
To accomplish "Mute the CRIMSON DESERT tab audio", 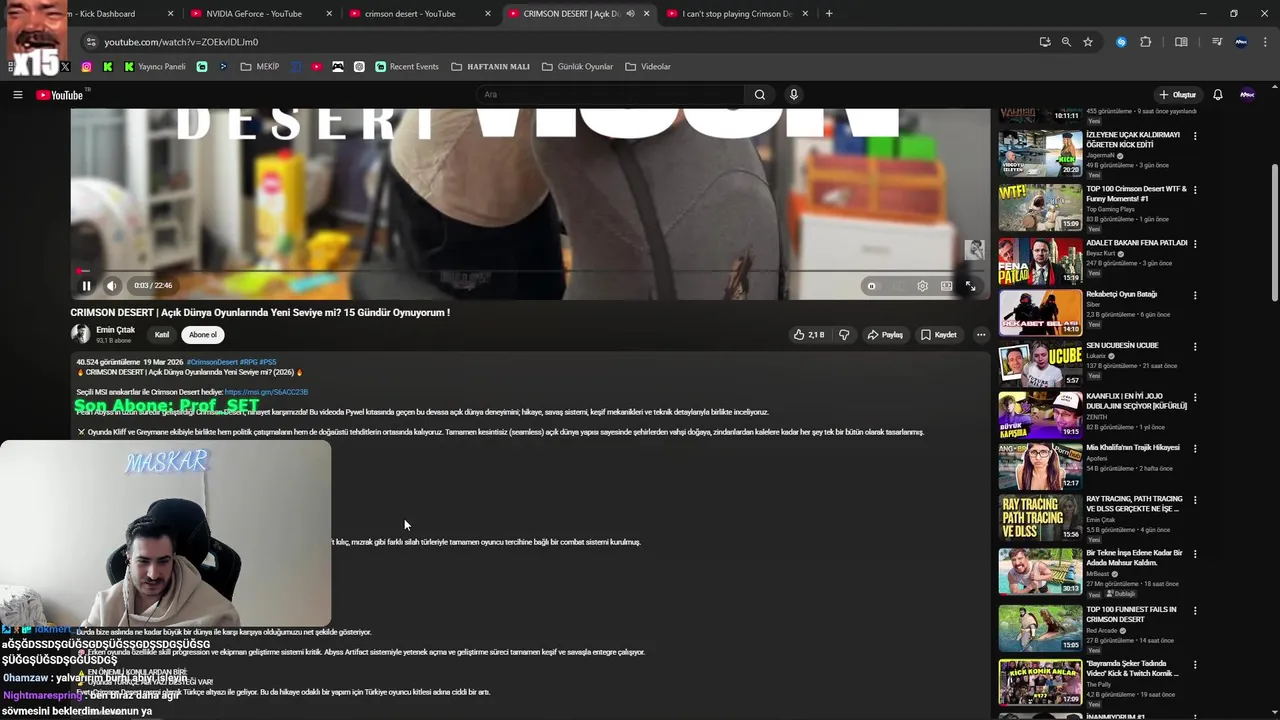I will (630, 14).
